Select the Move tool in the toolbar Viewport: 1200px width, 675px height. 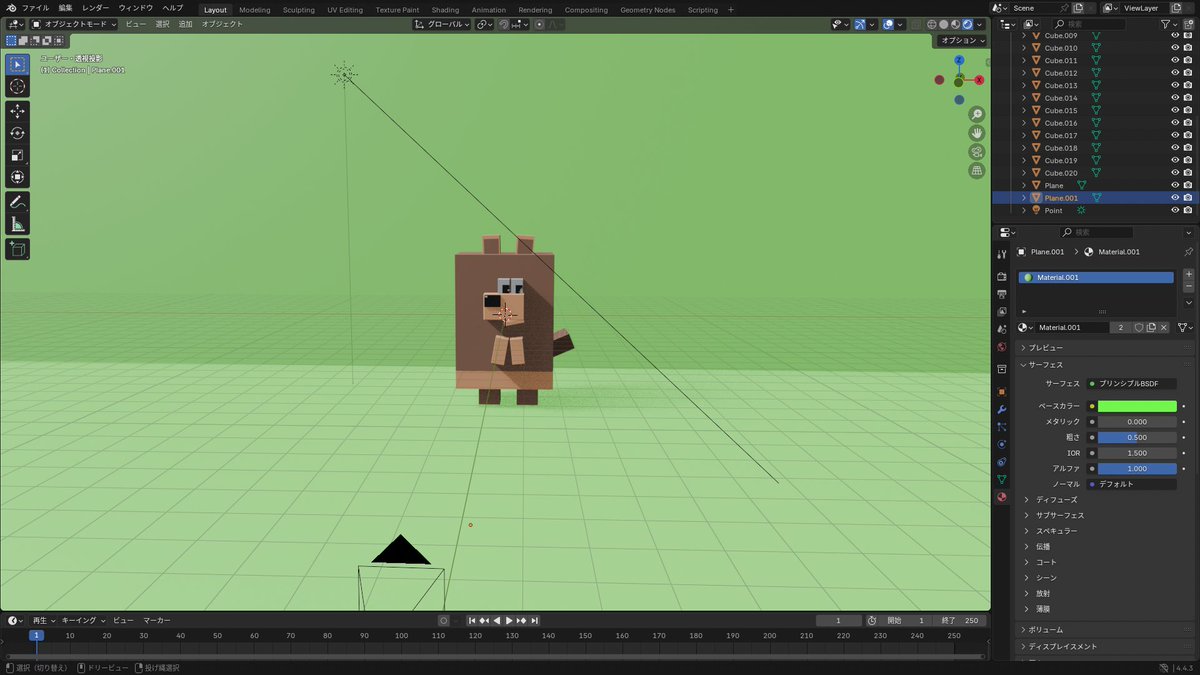coord(17,111)
